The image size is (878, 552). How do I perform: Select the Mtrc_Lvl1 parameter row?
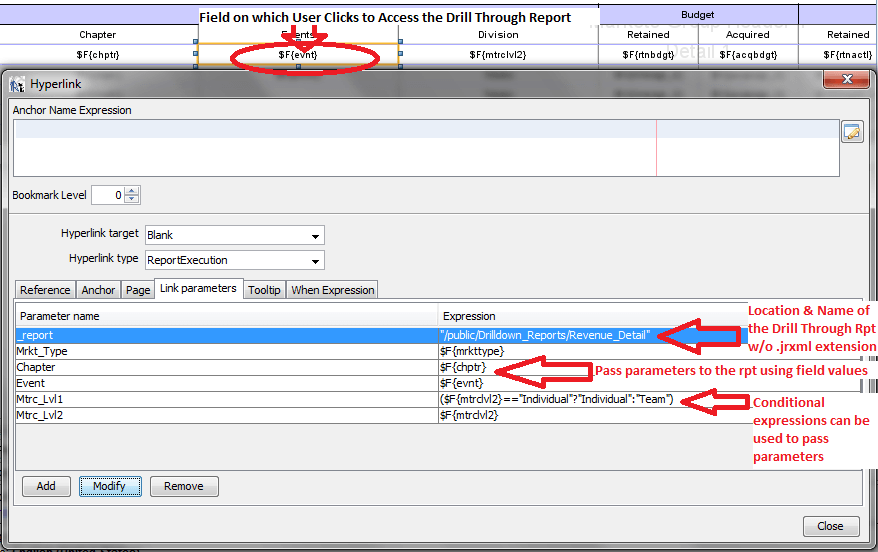226,399
